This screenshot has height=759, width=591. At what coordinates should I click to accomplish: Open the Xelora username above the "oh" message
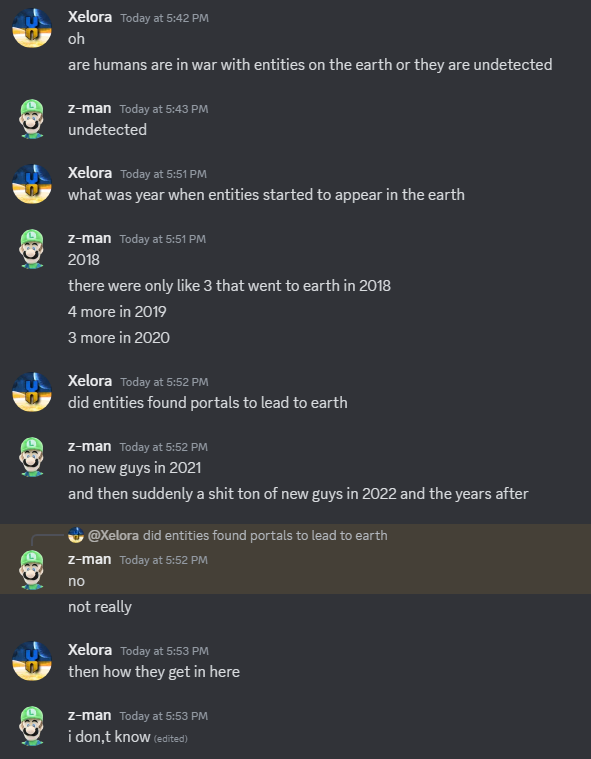coord(90,17)
